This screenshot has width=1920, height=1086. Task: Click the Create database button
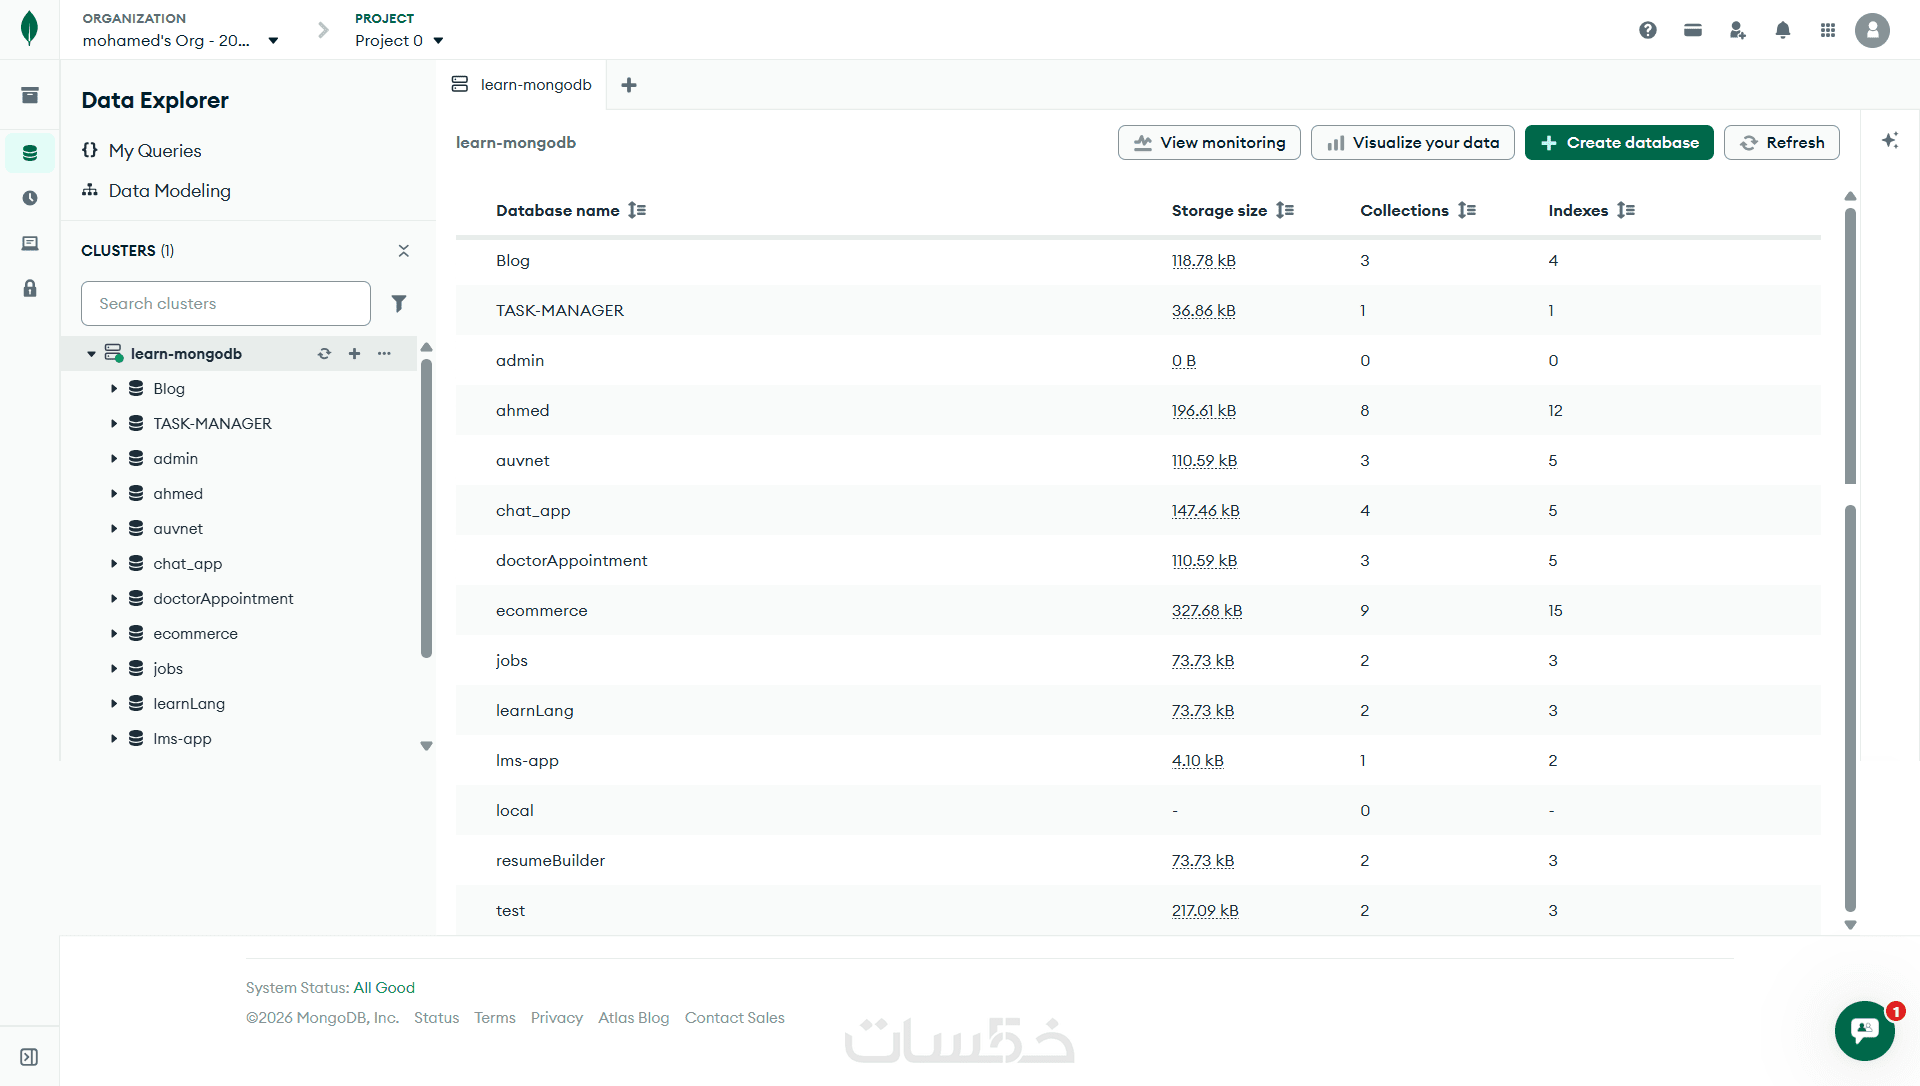[1619, 143]
